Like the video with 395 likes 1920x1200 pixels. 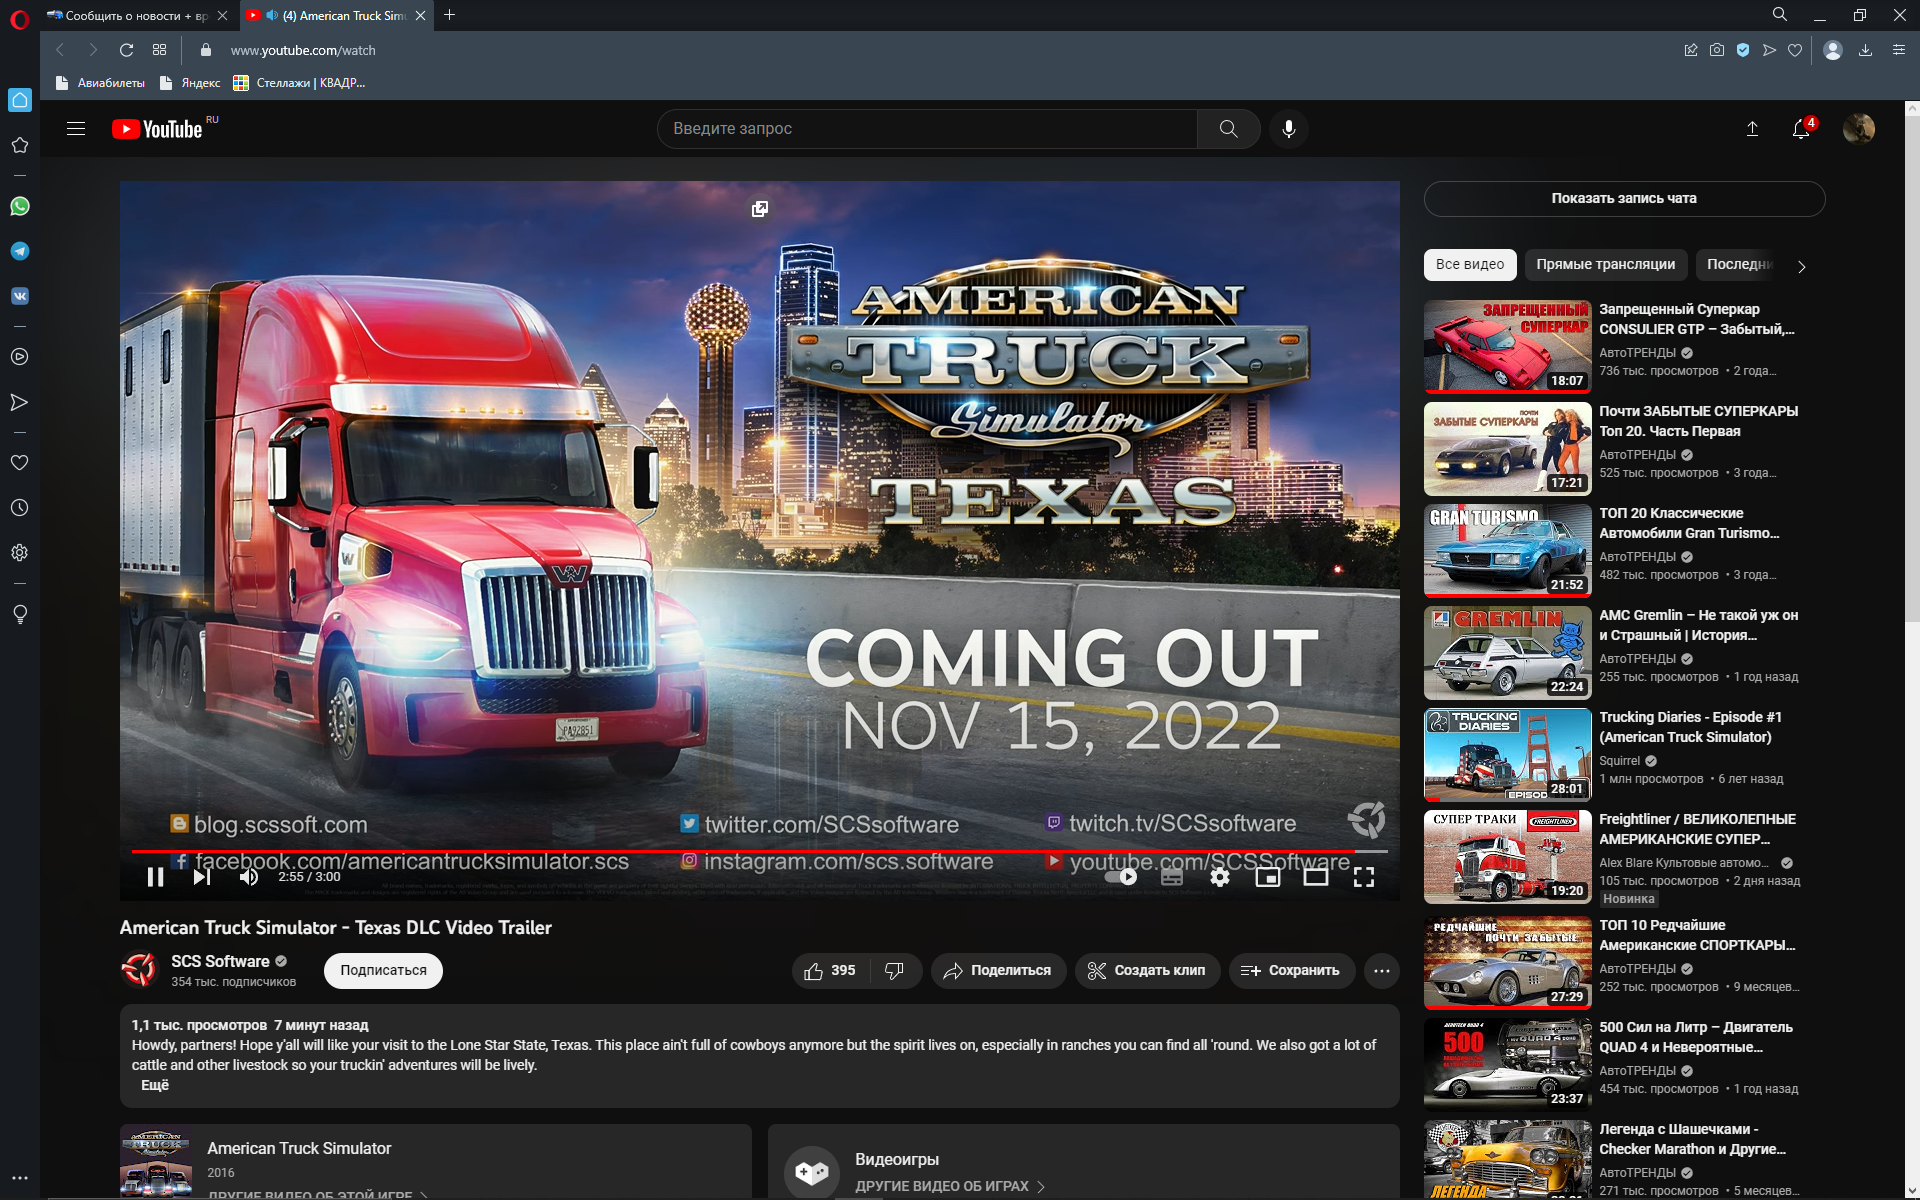831,970
